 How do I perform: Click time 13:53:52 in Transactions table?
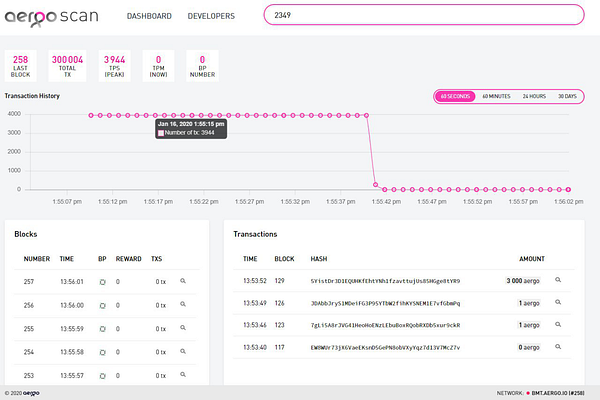click(255, 281)
